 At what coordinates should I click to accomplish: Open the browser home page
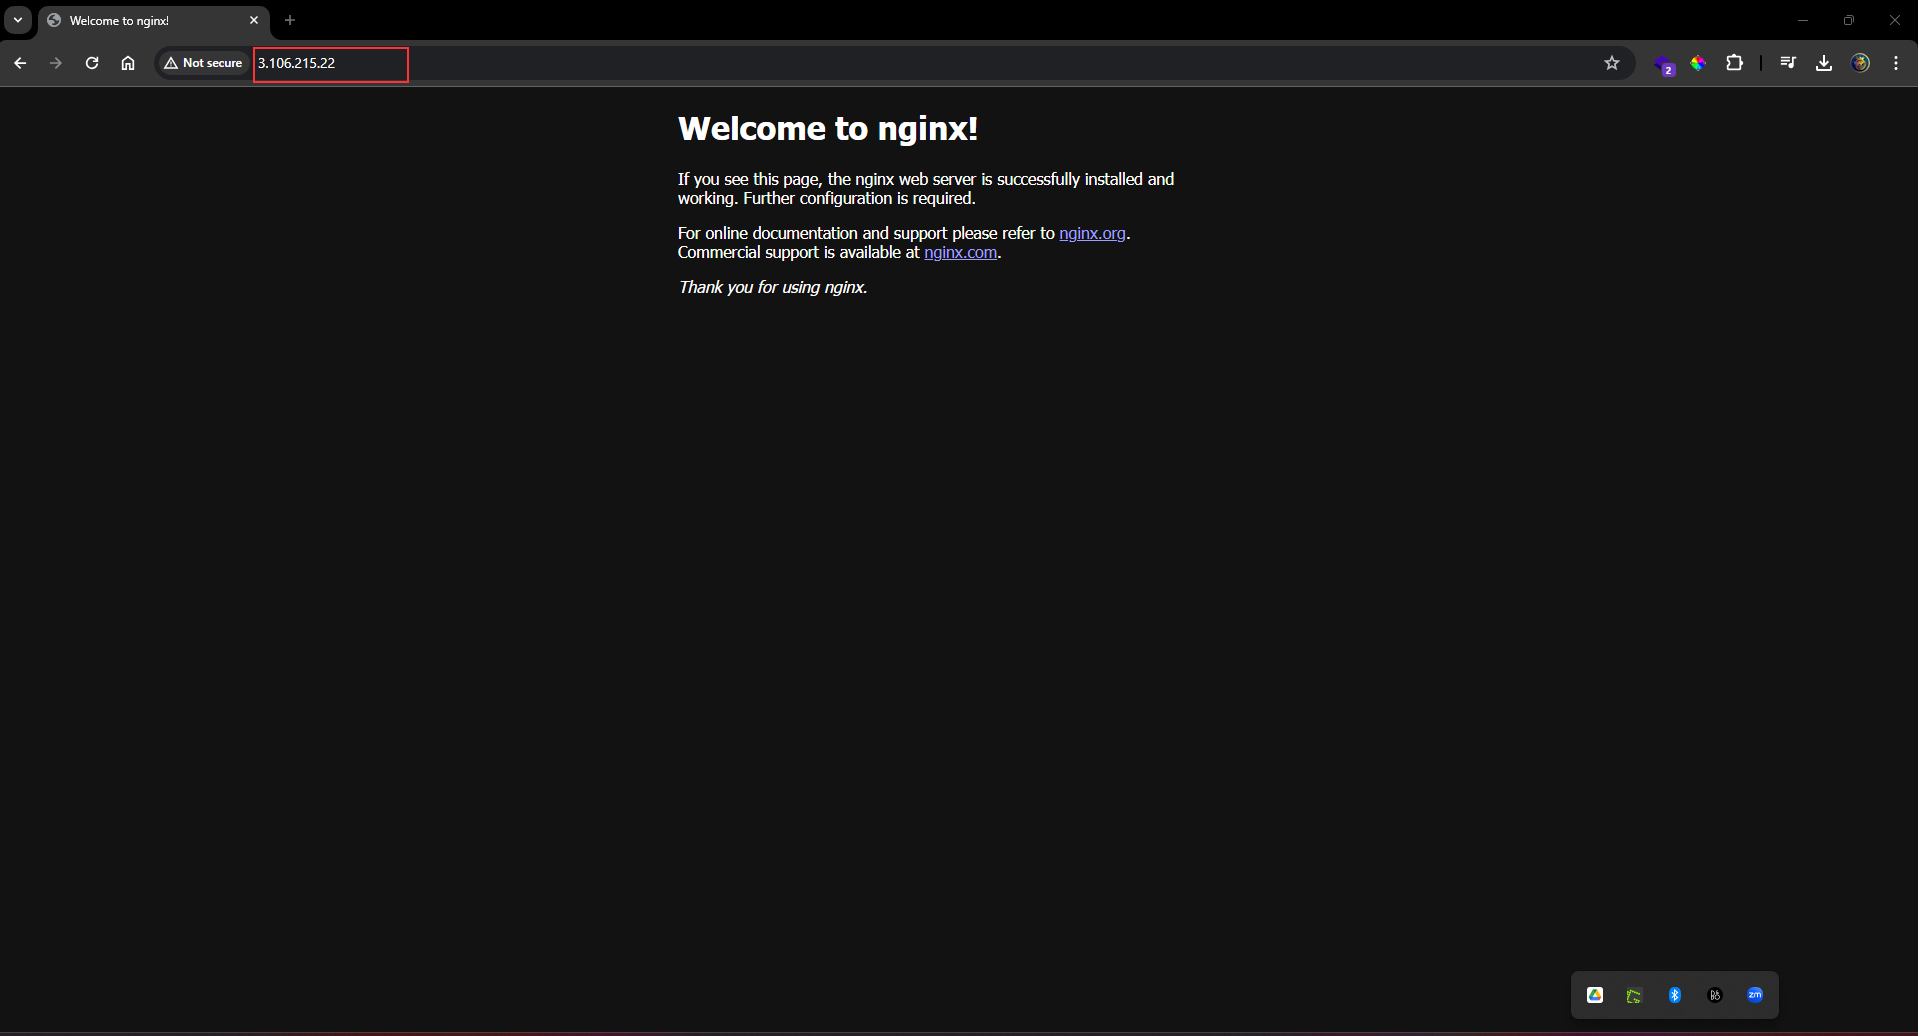[x=128, y=63]
